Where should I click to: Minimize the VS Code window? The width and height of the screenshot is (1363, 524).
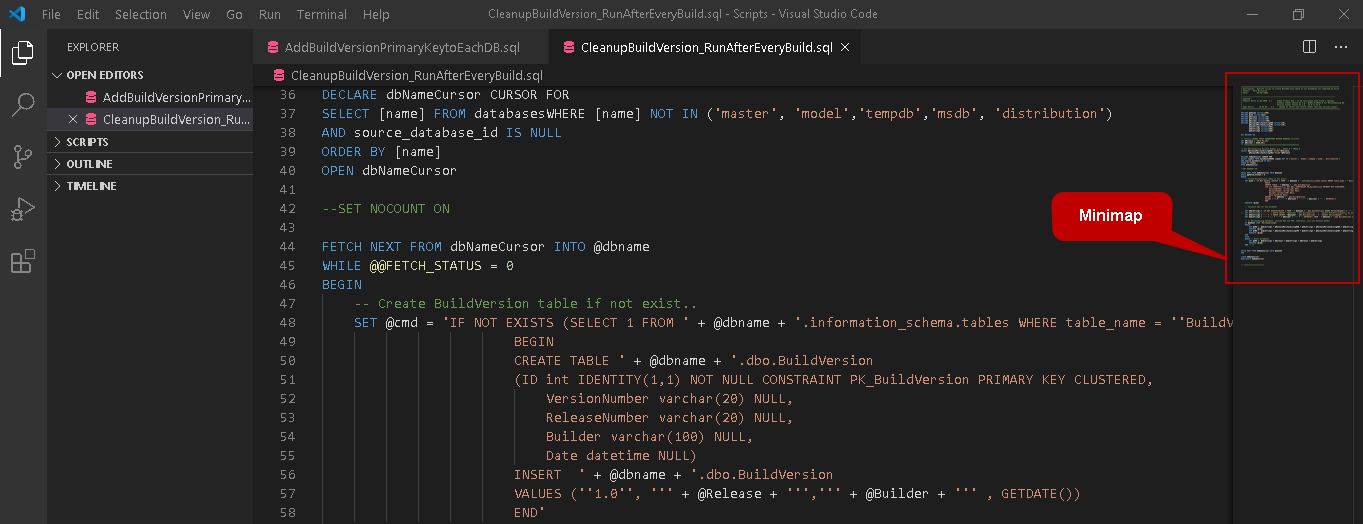[x=1252, y=14]
